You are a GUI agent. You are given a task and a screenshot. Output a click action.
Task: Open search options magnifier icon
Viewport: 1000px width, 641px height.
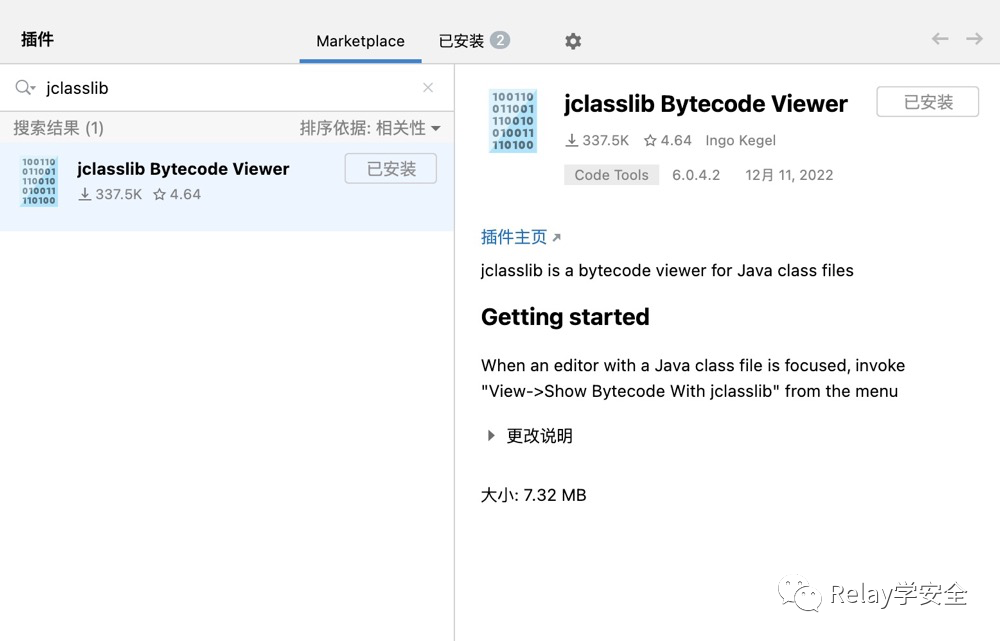point(25,87)
